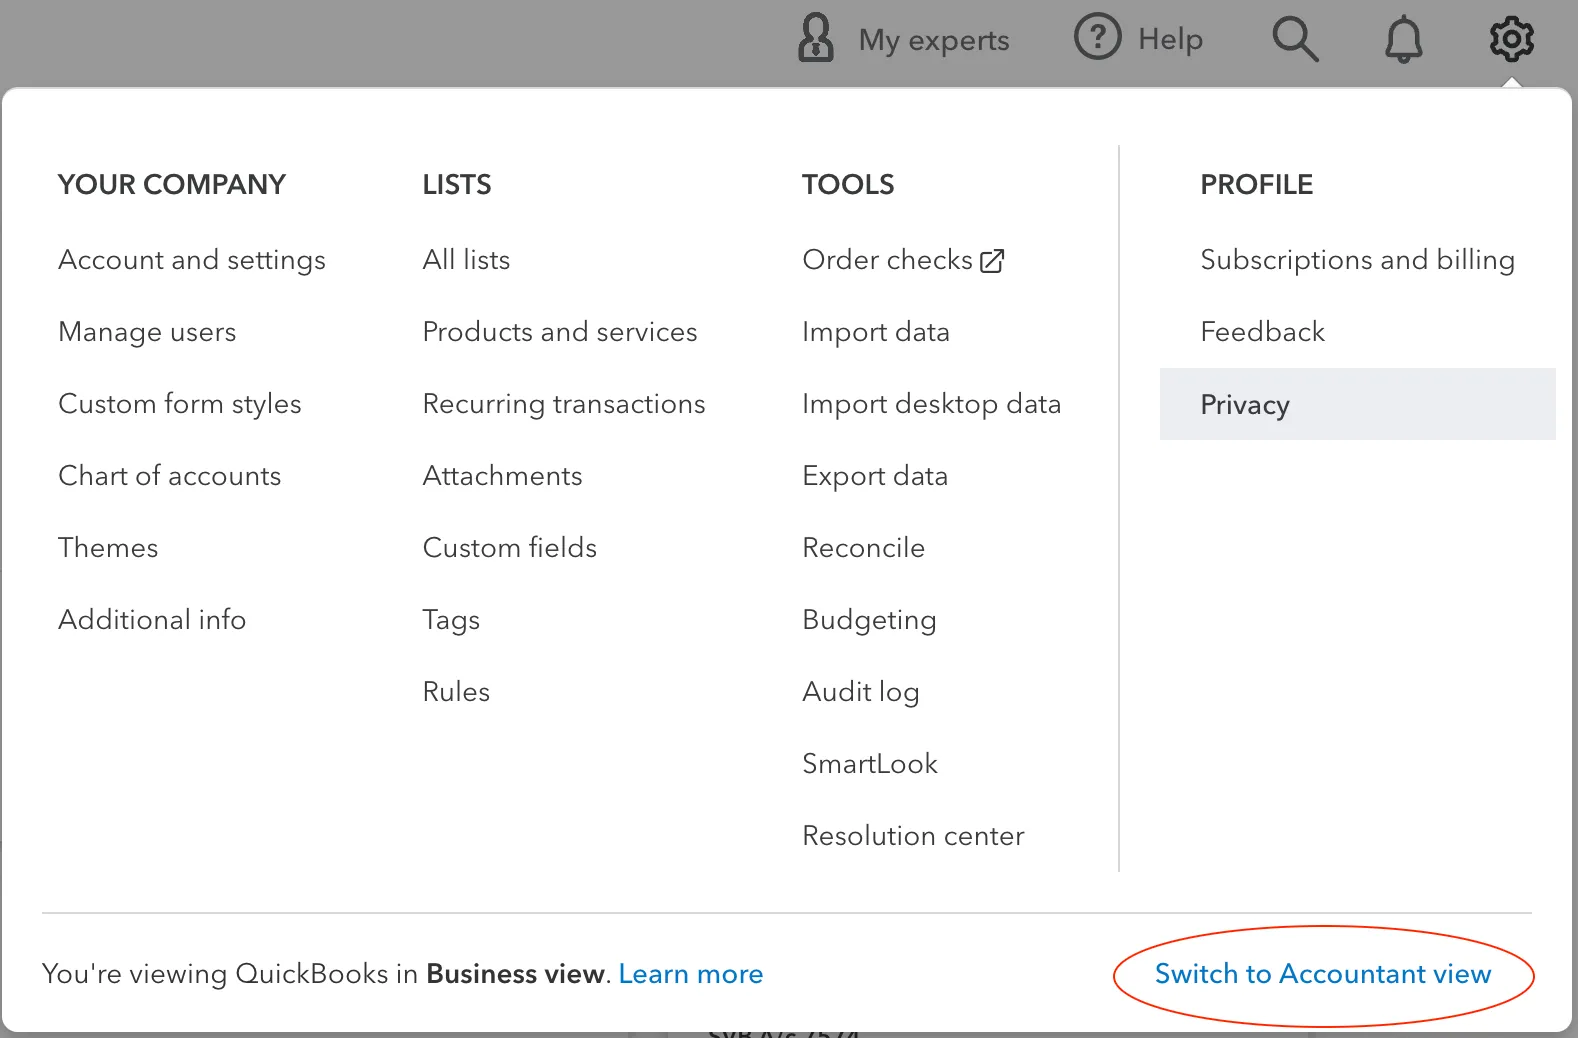Select the highlighted Privacy item
This screenshot has height=1038, width=1578.
[1357, 404]
